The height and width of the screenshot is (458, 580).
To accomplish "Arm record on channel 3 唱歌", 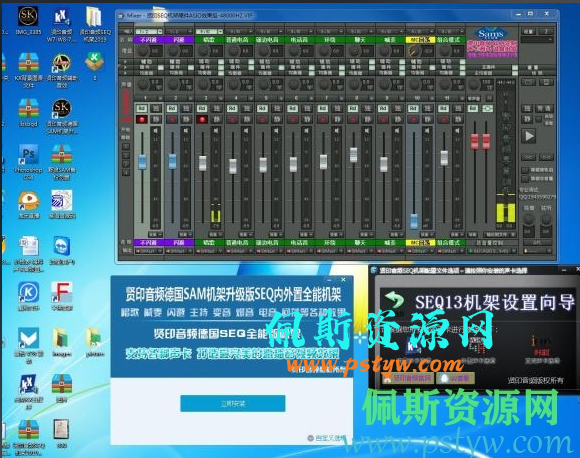I will point(202,119).
